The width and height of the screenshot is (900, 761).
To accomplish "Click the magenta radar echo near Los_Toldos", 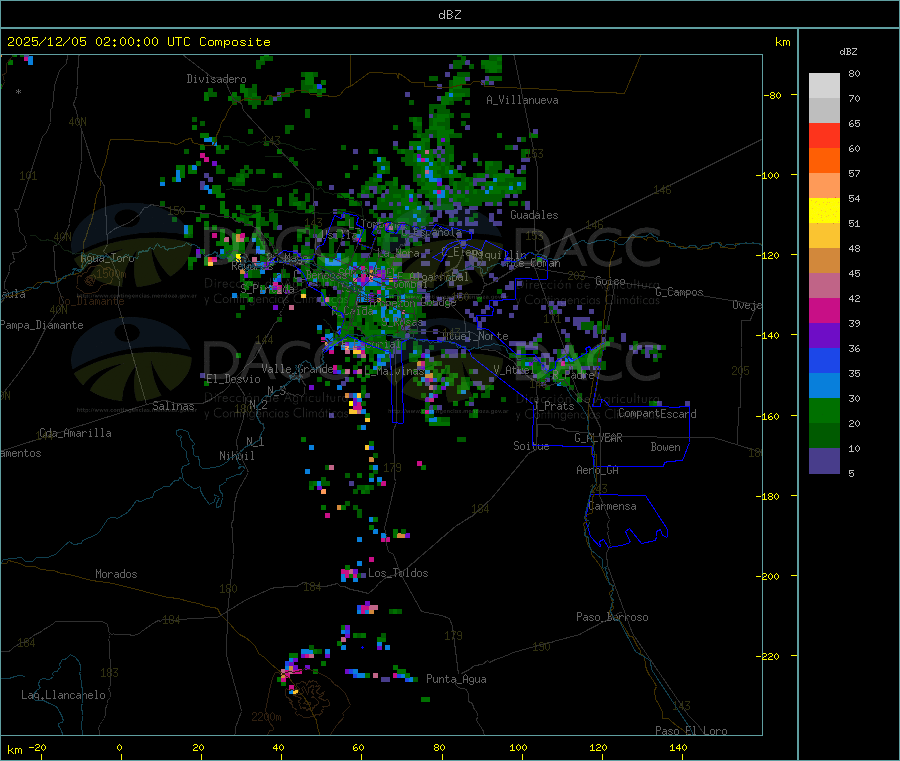I will click(x=350, y=573).
